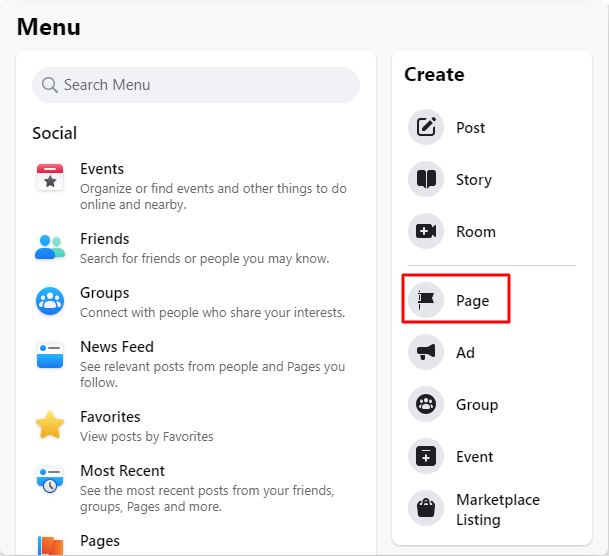Click the Events calendar star icon
The width and height of the screenshot is (609, 556).
click(50, 177)
